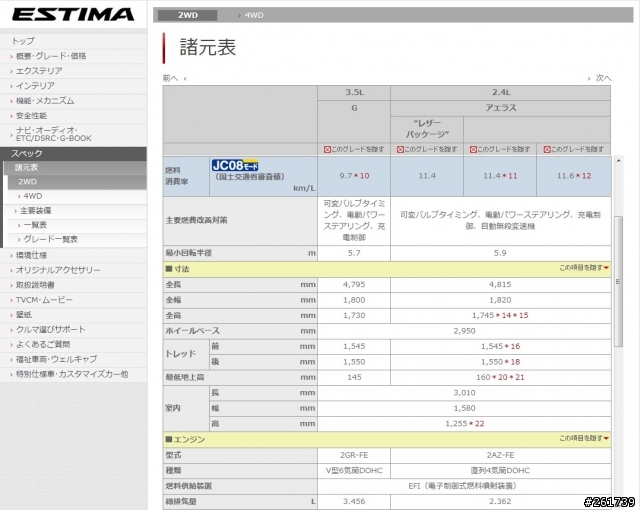640x510 pixels.
Task: Click the 4,795 overall length value
Action: pos(354,284)
